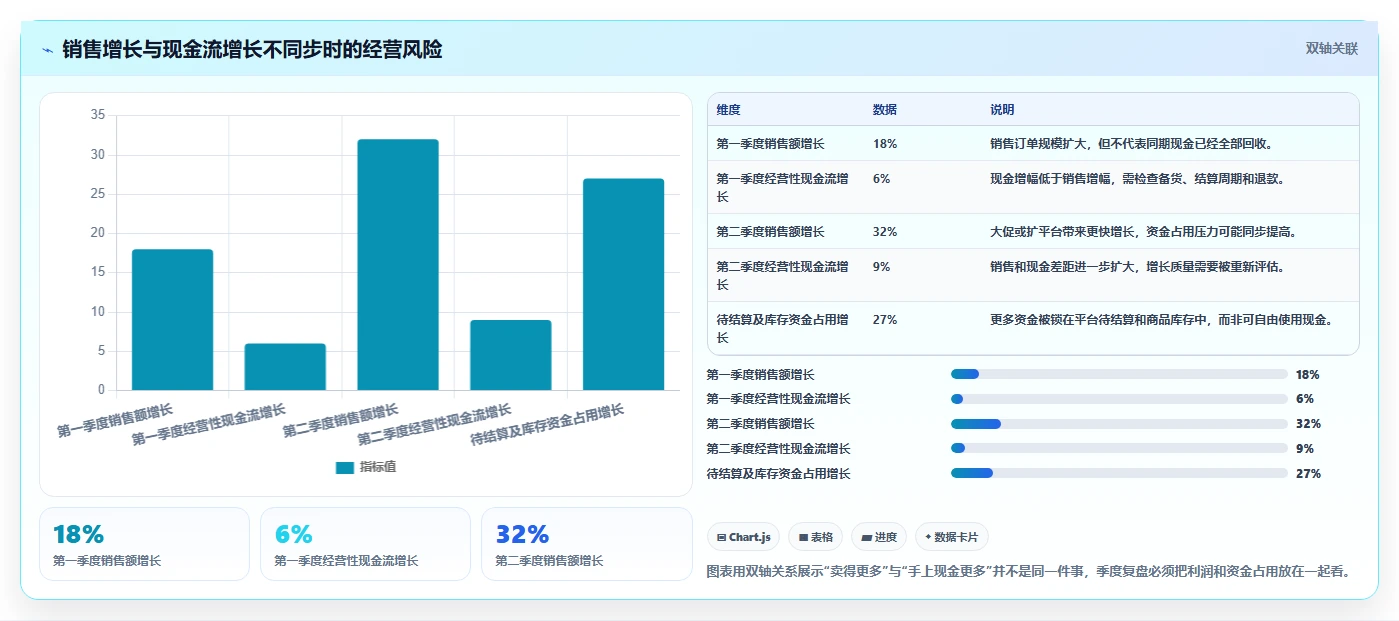The height and width of the screenshot is (621, 1399).
Task: Click the 维度 column header
Action: [729, 110]
